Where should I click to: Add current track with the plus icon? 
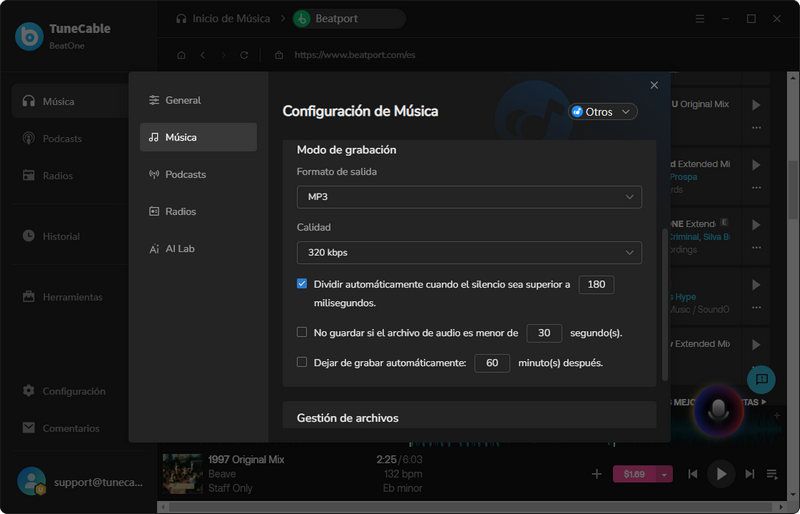point(596,474)
